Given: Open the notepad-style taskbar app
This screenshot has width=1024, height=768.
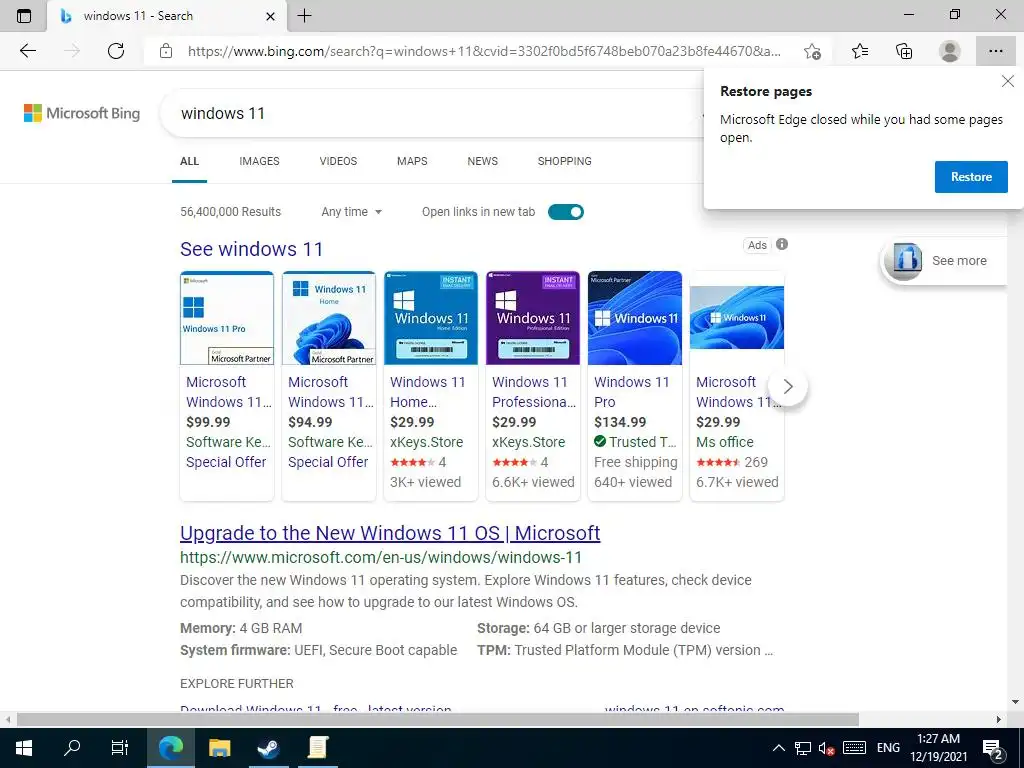Looking at the screenshot, I should (317, 748).
